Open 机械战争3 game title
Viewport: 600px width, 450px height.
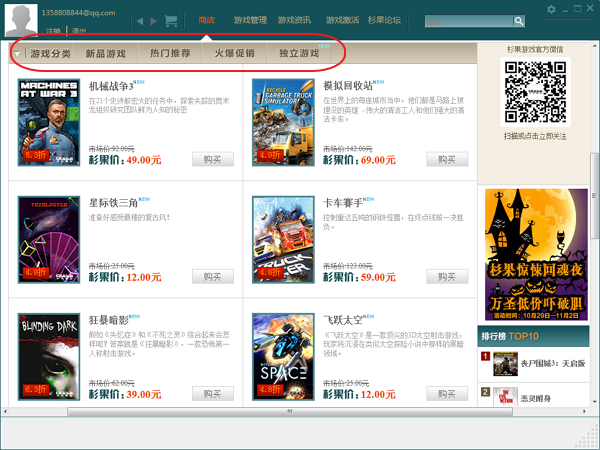click(x=111, y=86)
